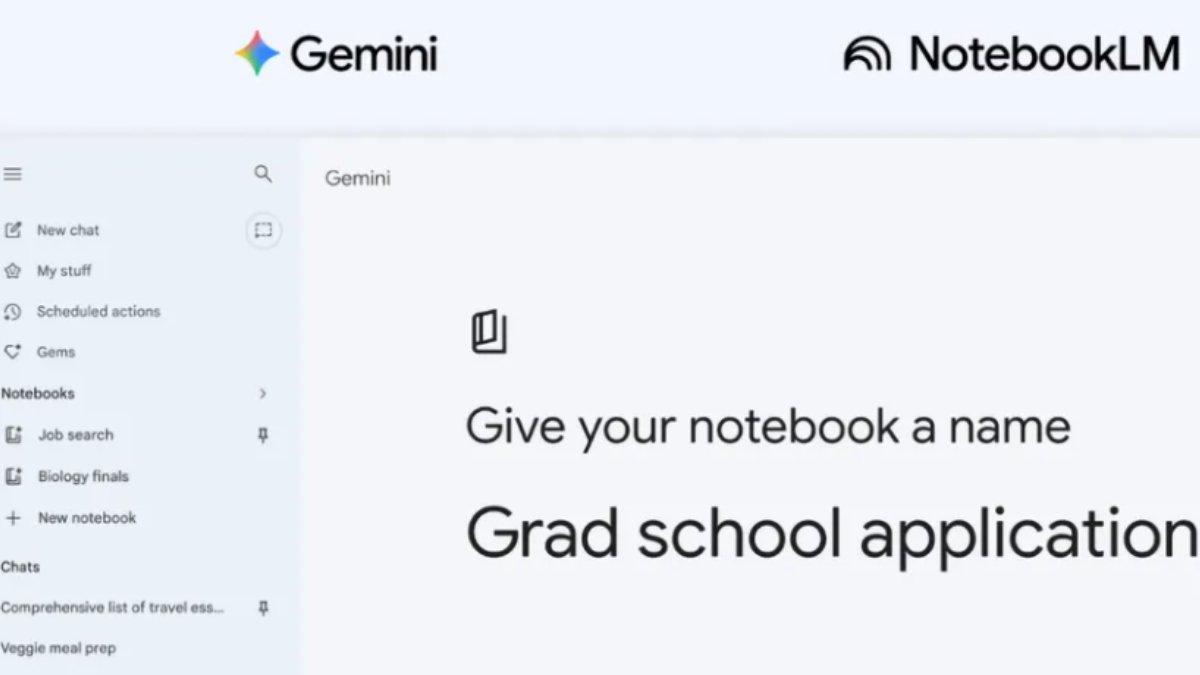Toggle the sidebar with the hamburger icon
1200x675 pixels.
13,173
